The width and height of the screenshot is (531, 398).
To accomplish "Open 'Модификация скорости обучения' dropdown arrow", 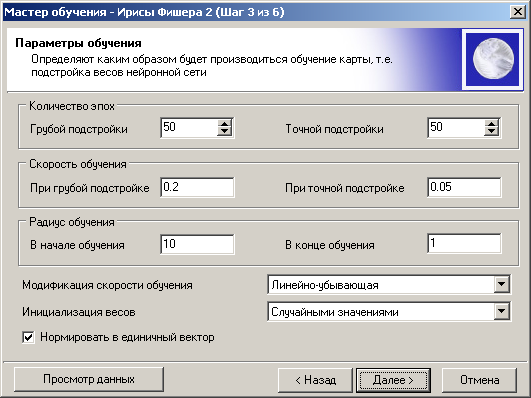I will [x=502, y=285].
